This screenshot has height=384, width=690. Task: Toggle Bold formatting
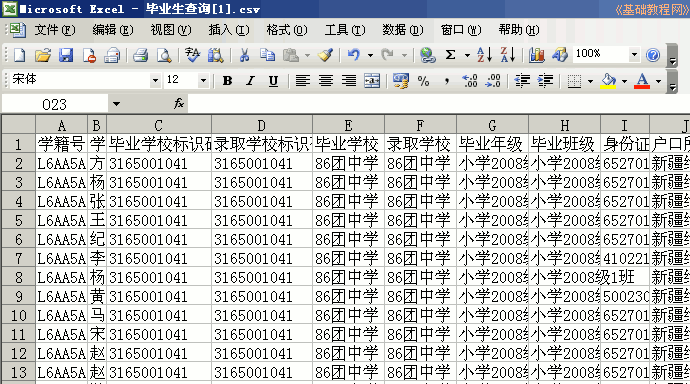click(227, 81)
